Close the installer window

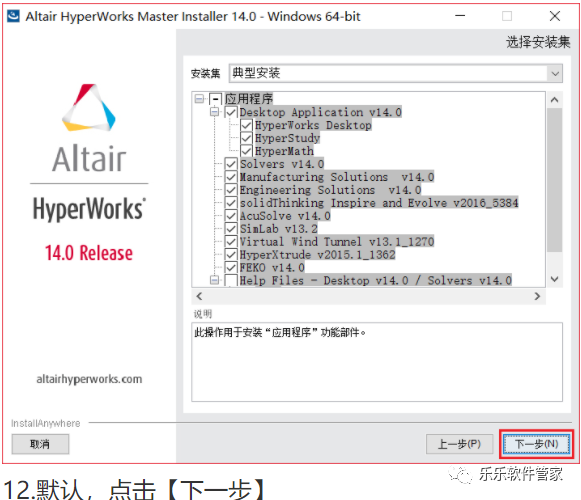pyautogui.click(x=555, y=16)
